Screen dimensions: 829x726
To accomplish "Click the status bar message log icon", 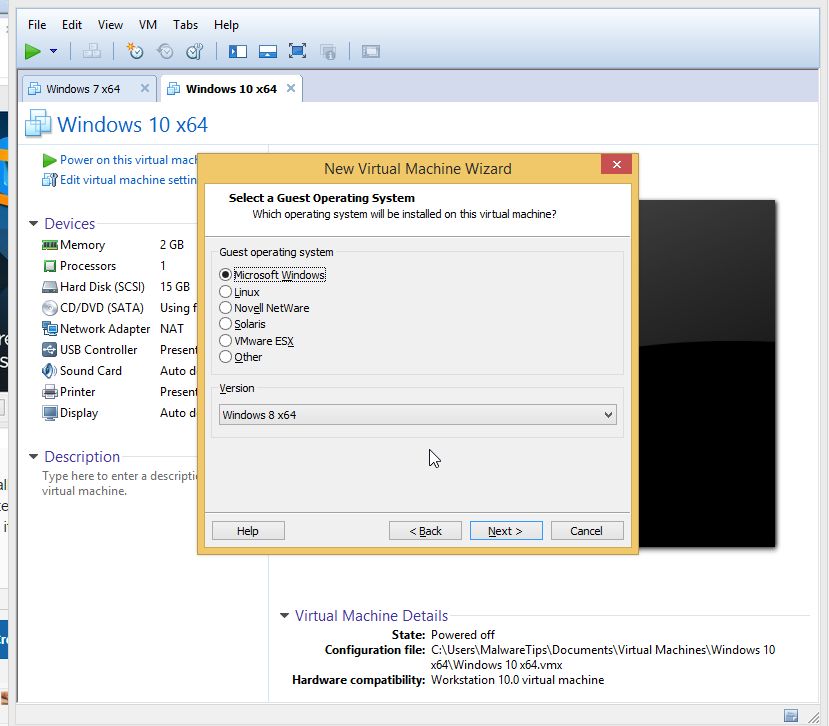I will (791, 715).
